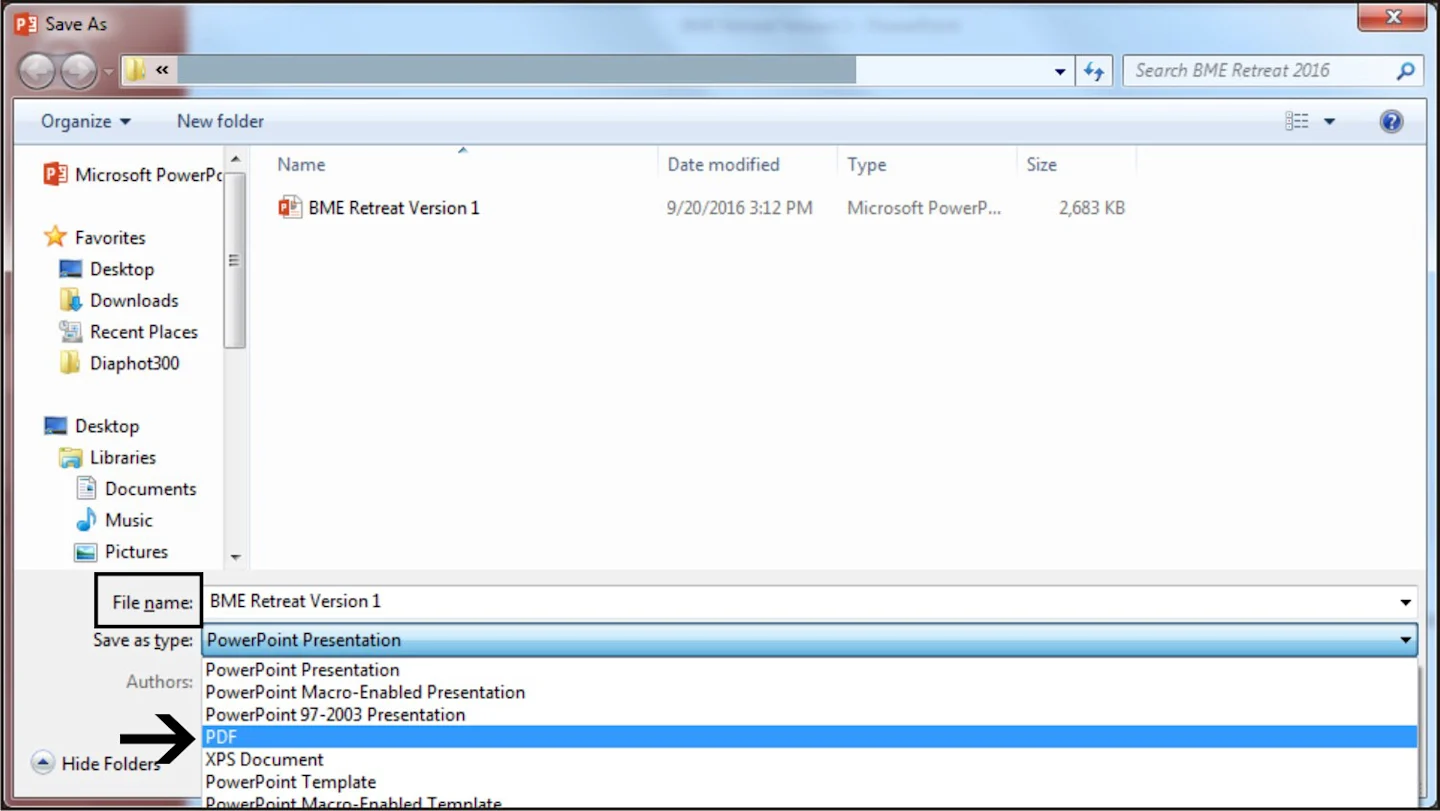The height and width of the screenshot is (811, 1440).
Task: Open the address bar history dropdown
Action: point(1060,71)
